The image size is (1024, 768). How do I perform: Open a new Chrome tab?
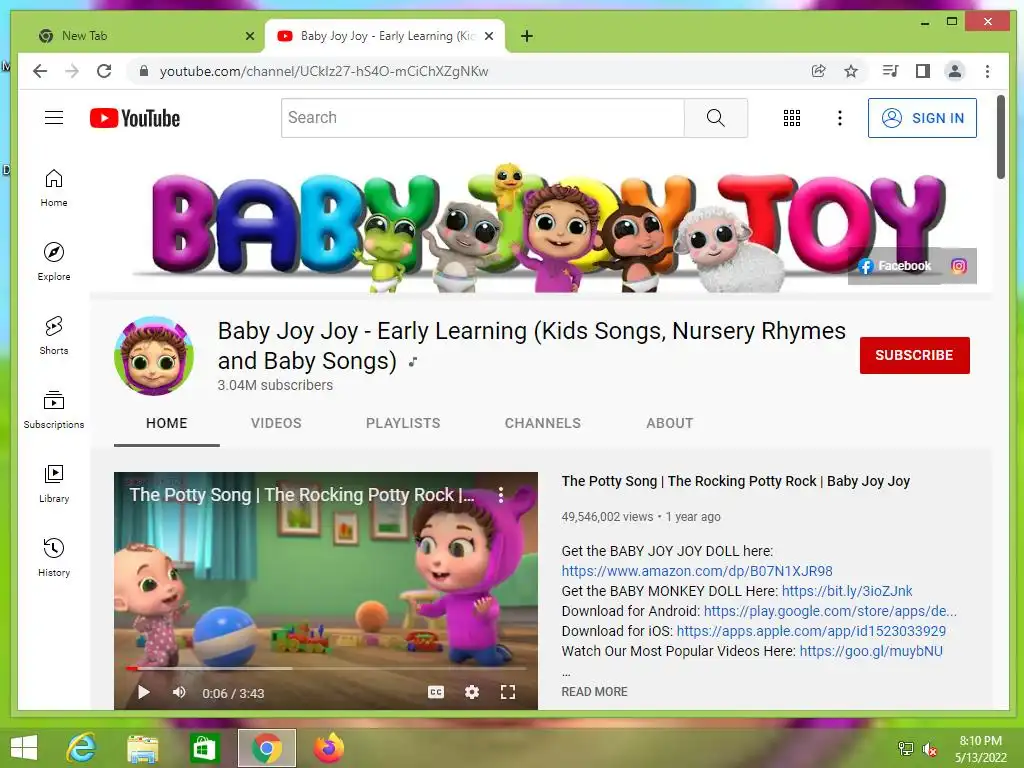(x=527, y=36)
